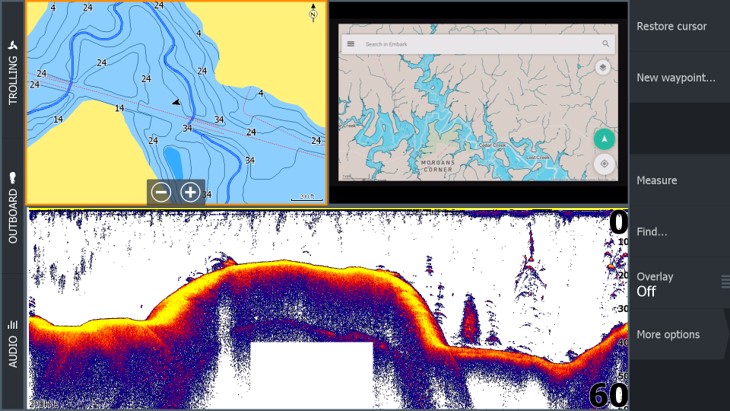This screenshot has width=730, height=411.
Task: Open the hamburger menu in Embark map
Action: point(350,44)
